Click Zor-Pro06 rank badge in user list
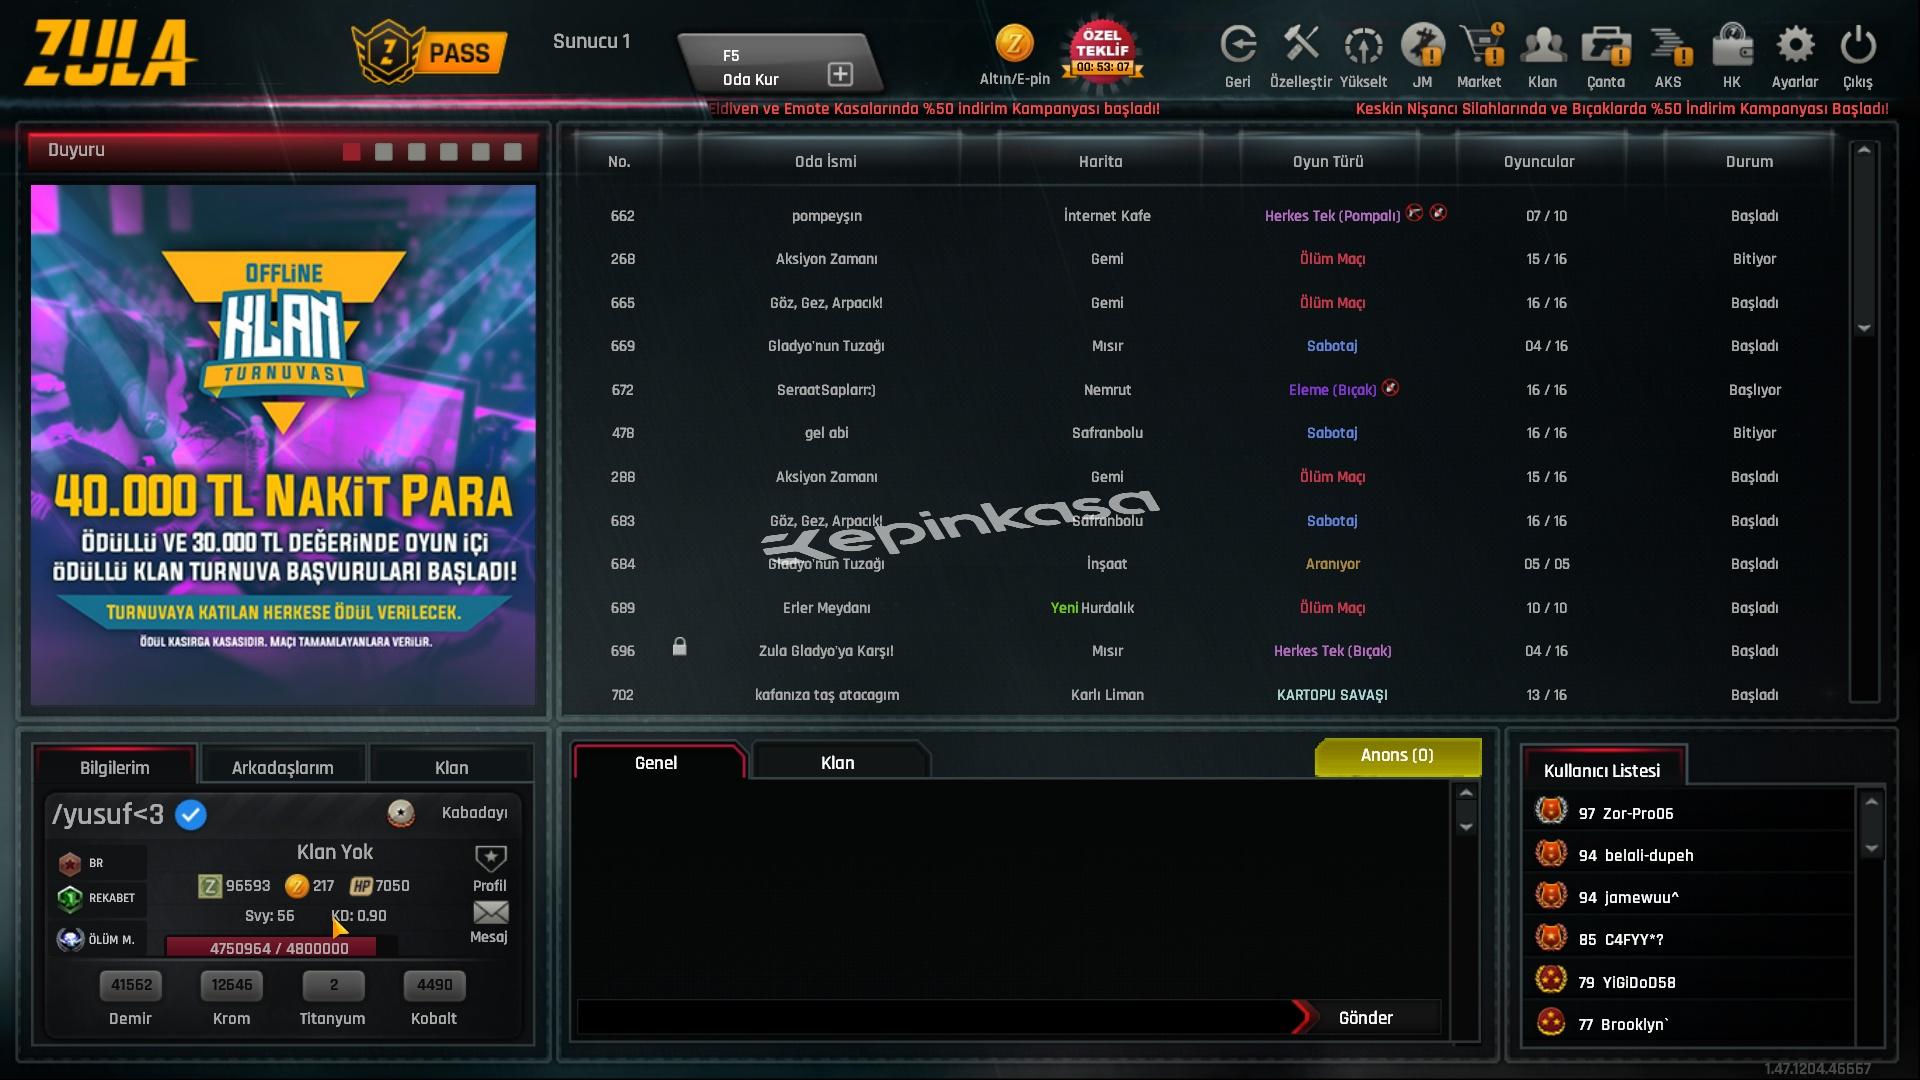1920x1080 pixels. pyautogui.click(x=1551, y=810)
